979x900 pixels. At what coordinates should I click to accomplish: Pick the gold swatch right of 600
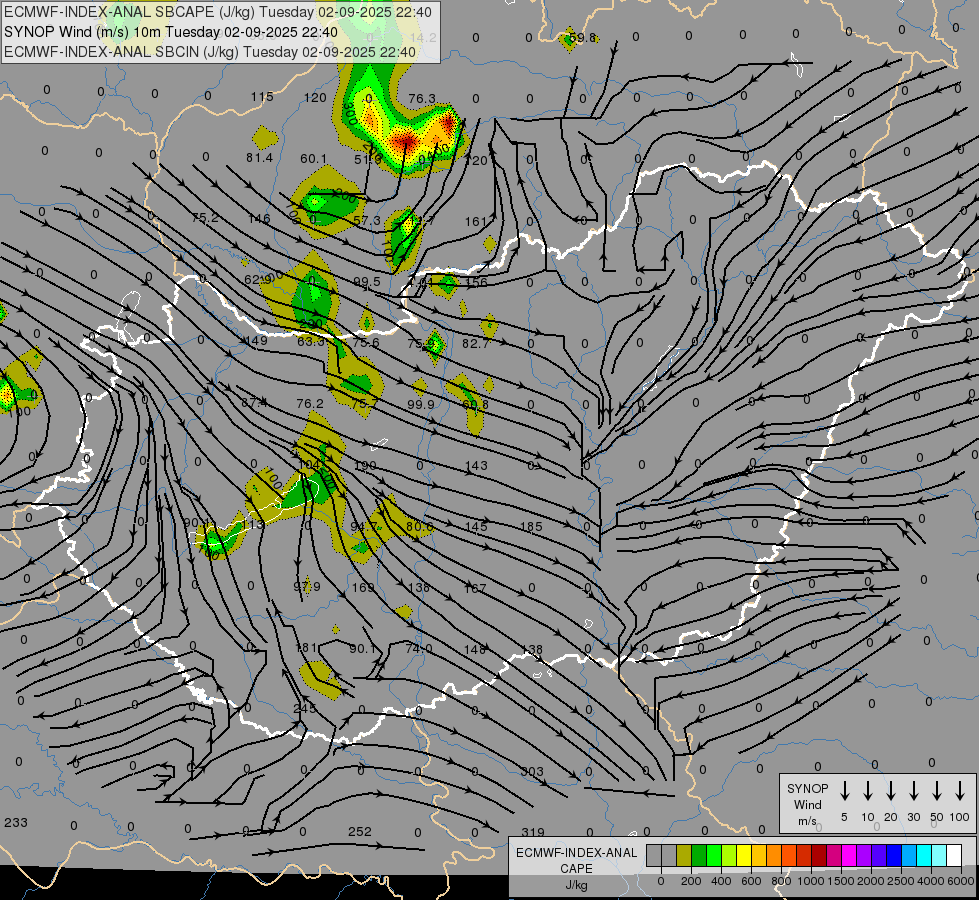click(759, 855)
